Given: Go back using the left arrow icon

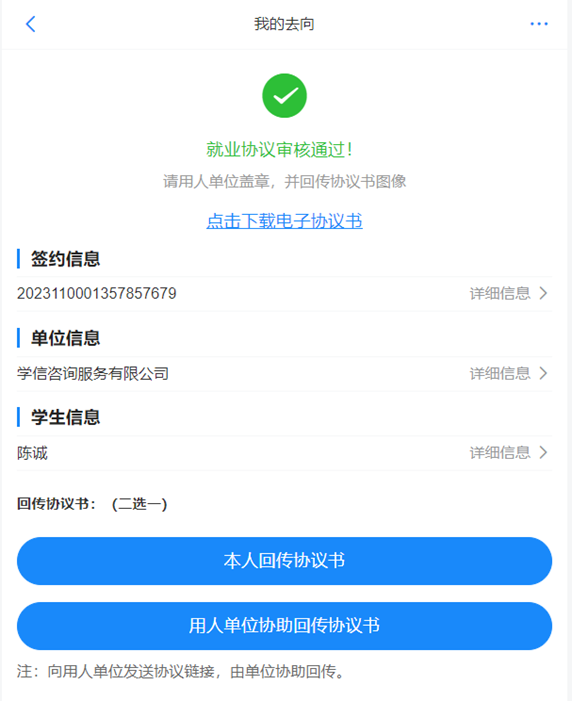Looking at the screenshot, I should (30, 24).
